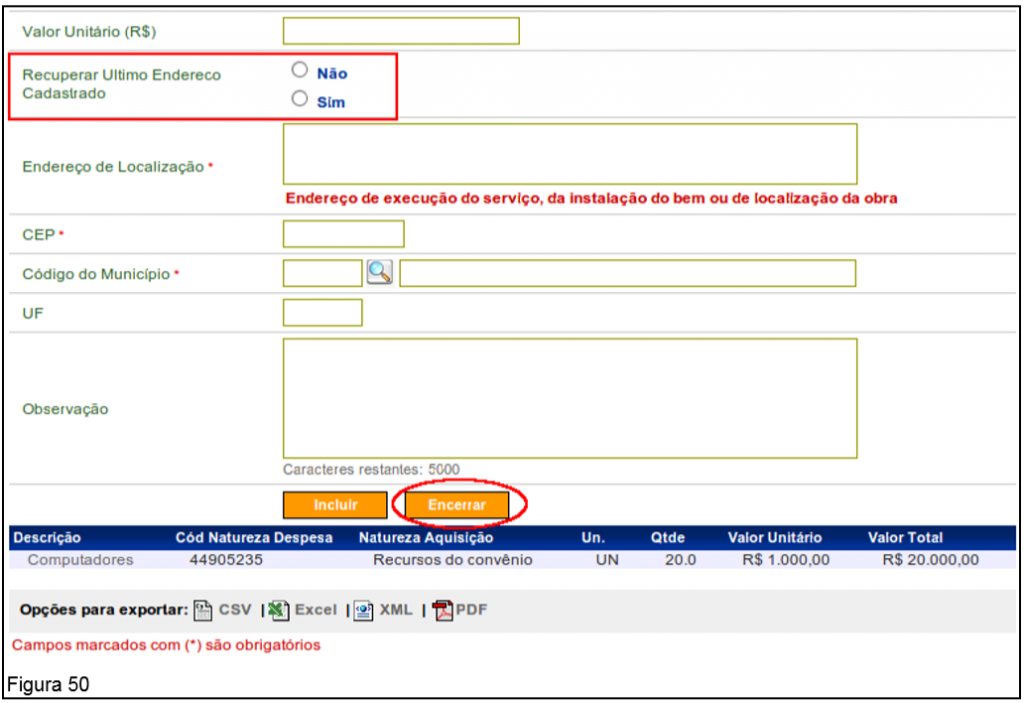Open the Excel export link text
The height and width of the screenshot is (703, 1024).
tap(315, 610)
